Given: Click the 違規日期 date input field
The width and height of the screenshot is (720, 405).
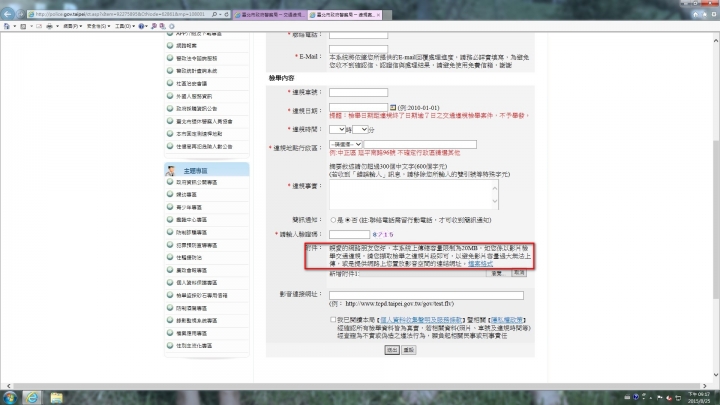Looking at the screenshot, I should click(358, 107).
